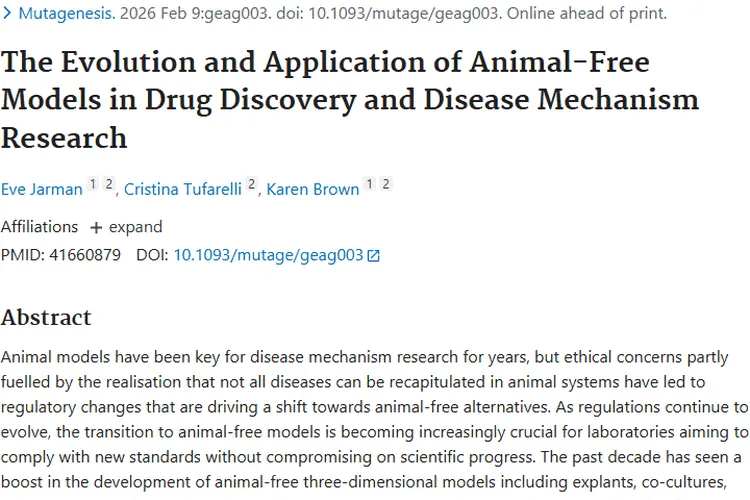Image resolution: width=750 pixels, height=500 pixels.
Task: Expand the Affiliations section via expand text
Action: (x=135, y=227)
